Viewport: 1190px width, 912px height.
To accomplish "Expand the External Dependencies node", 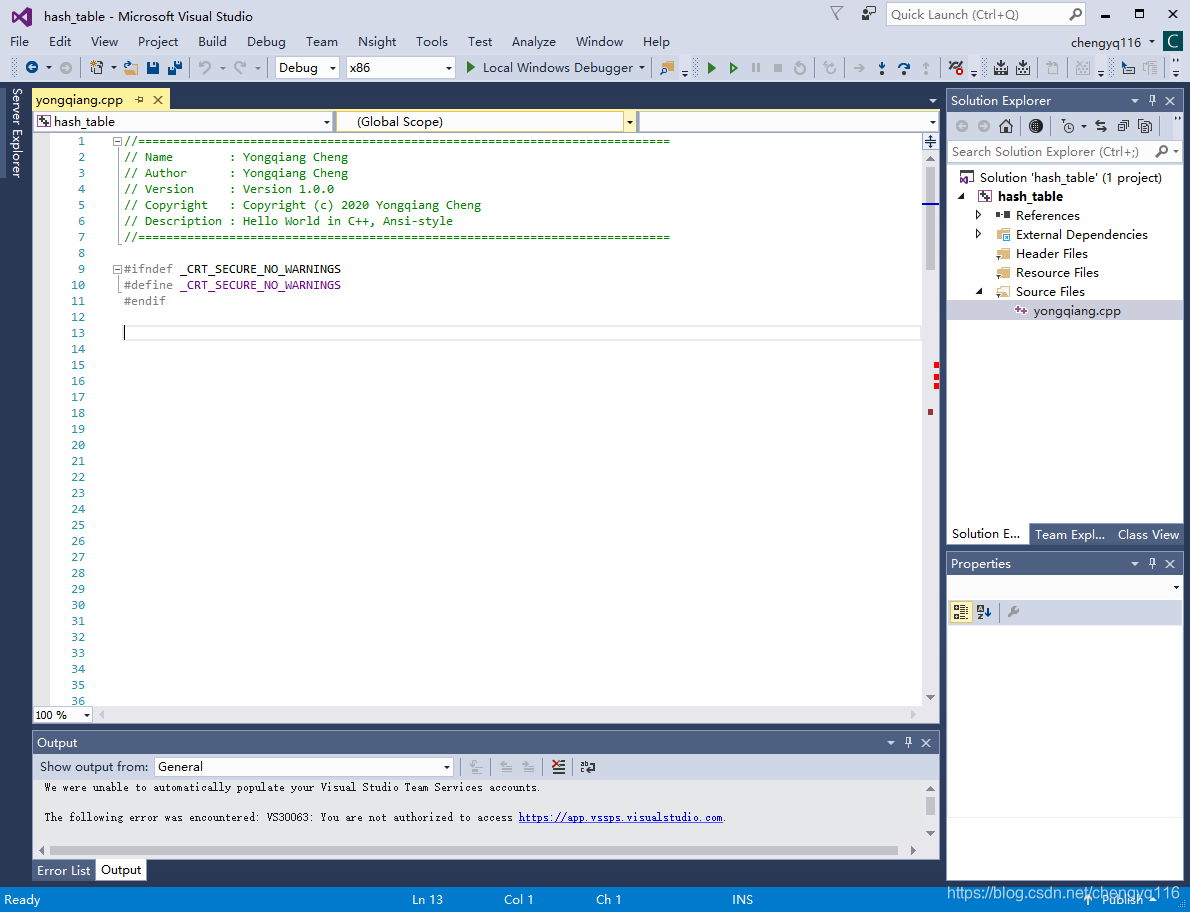I will pyautogui.click(x=978, y=234).
